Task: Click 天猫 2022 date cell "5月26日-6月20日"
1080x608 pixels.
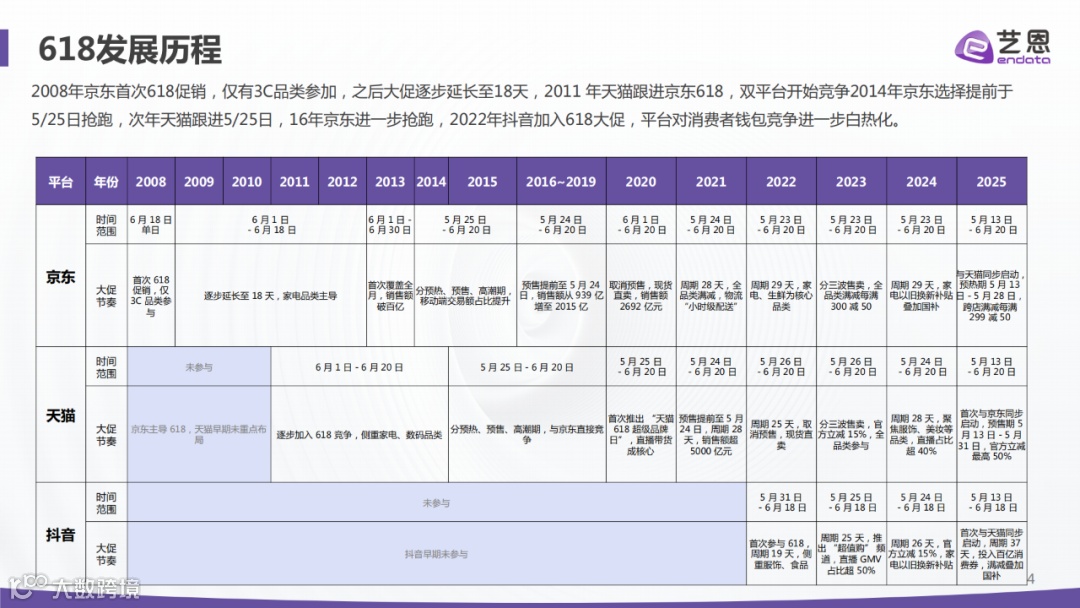Action: tap(781, 366)
